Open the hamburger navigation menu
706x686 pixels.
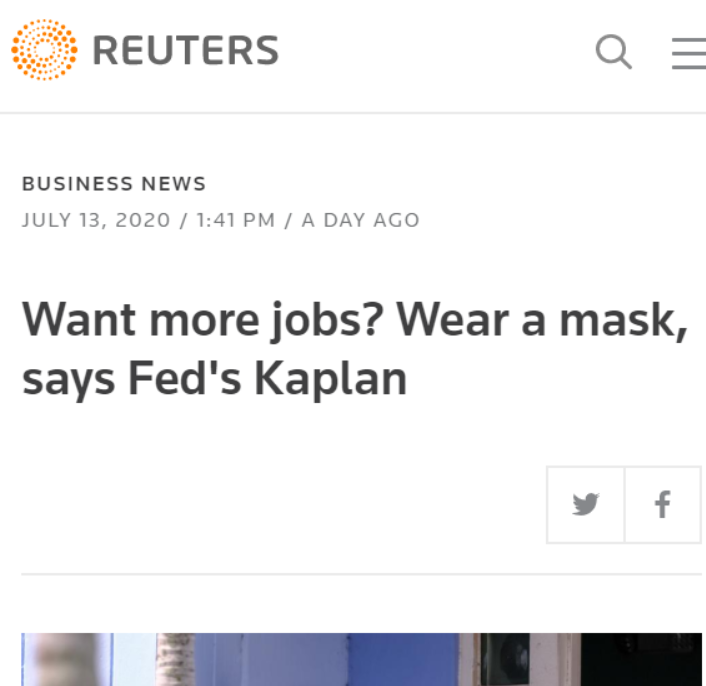coord(688,52)
